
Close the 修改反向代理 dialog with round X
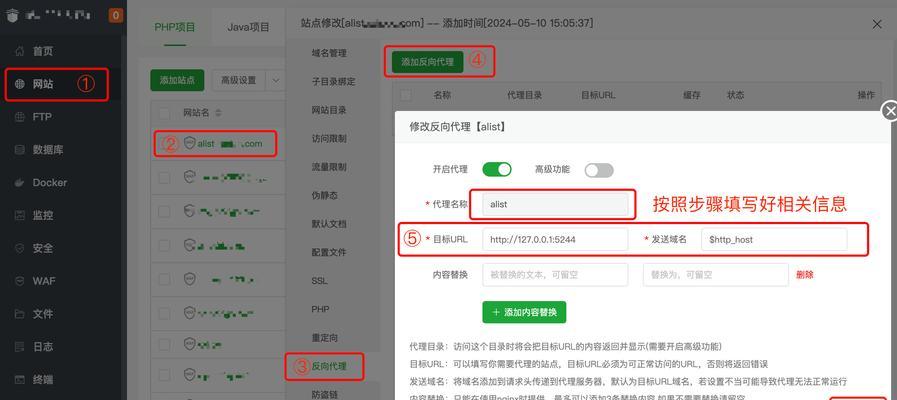point(889,111)
